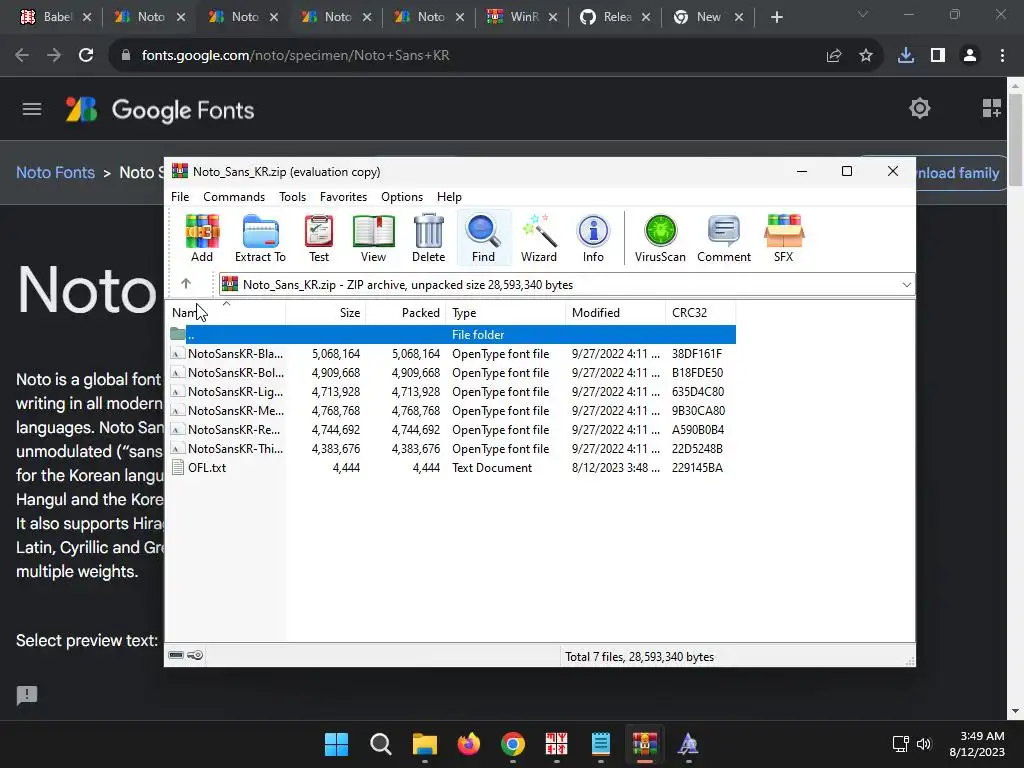This screenshot has height=768, width=1024.
Task: Sort by the Size column header
Action: pyautogui.click(x=325, y=313)
